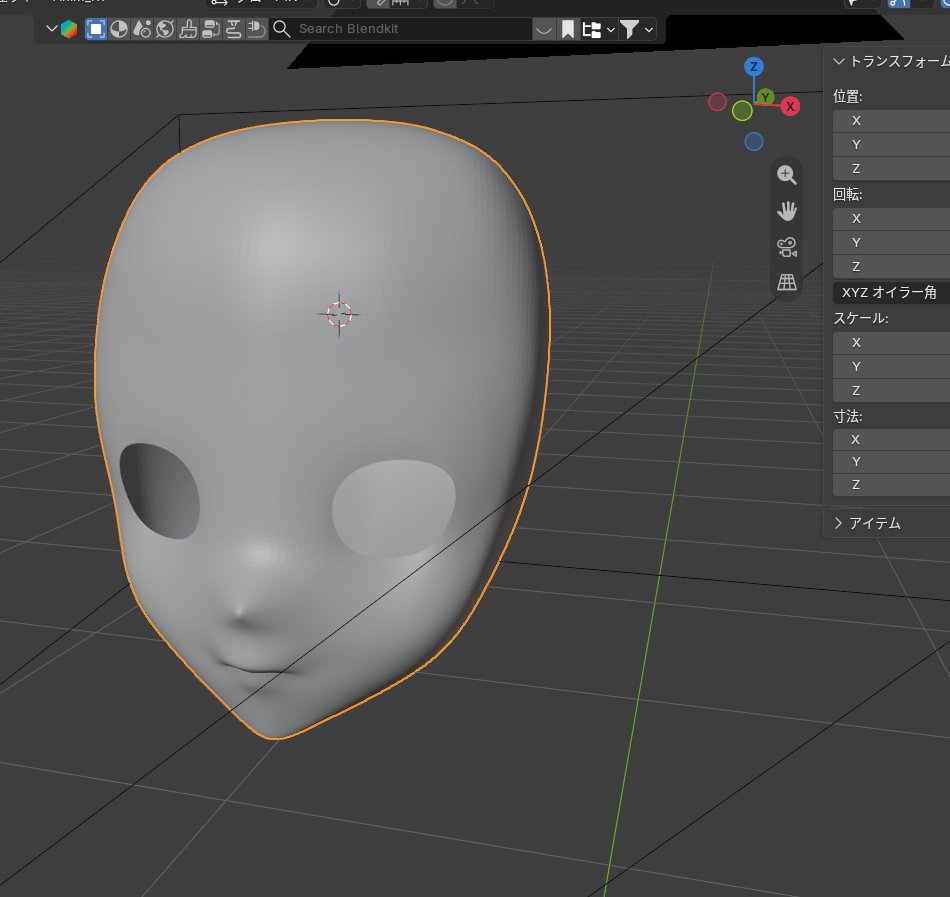Click the BlendKit filter funnel icon
Image resolution: width=950 pixels, height=897 pixels.
pyautogui.click(x=629, y=29)
